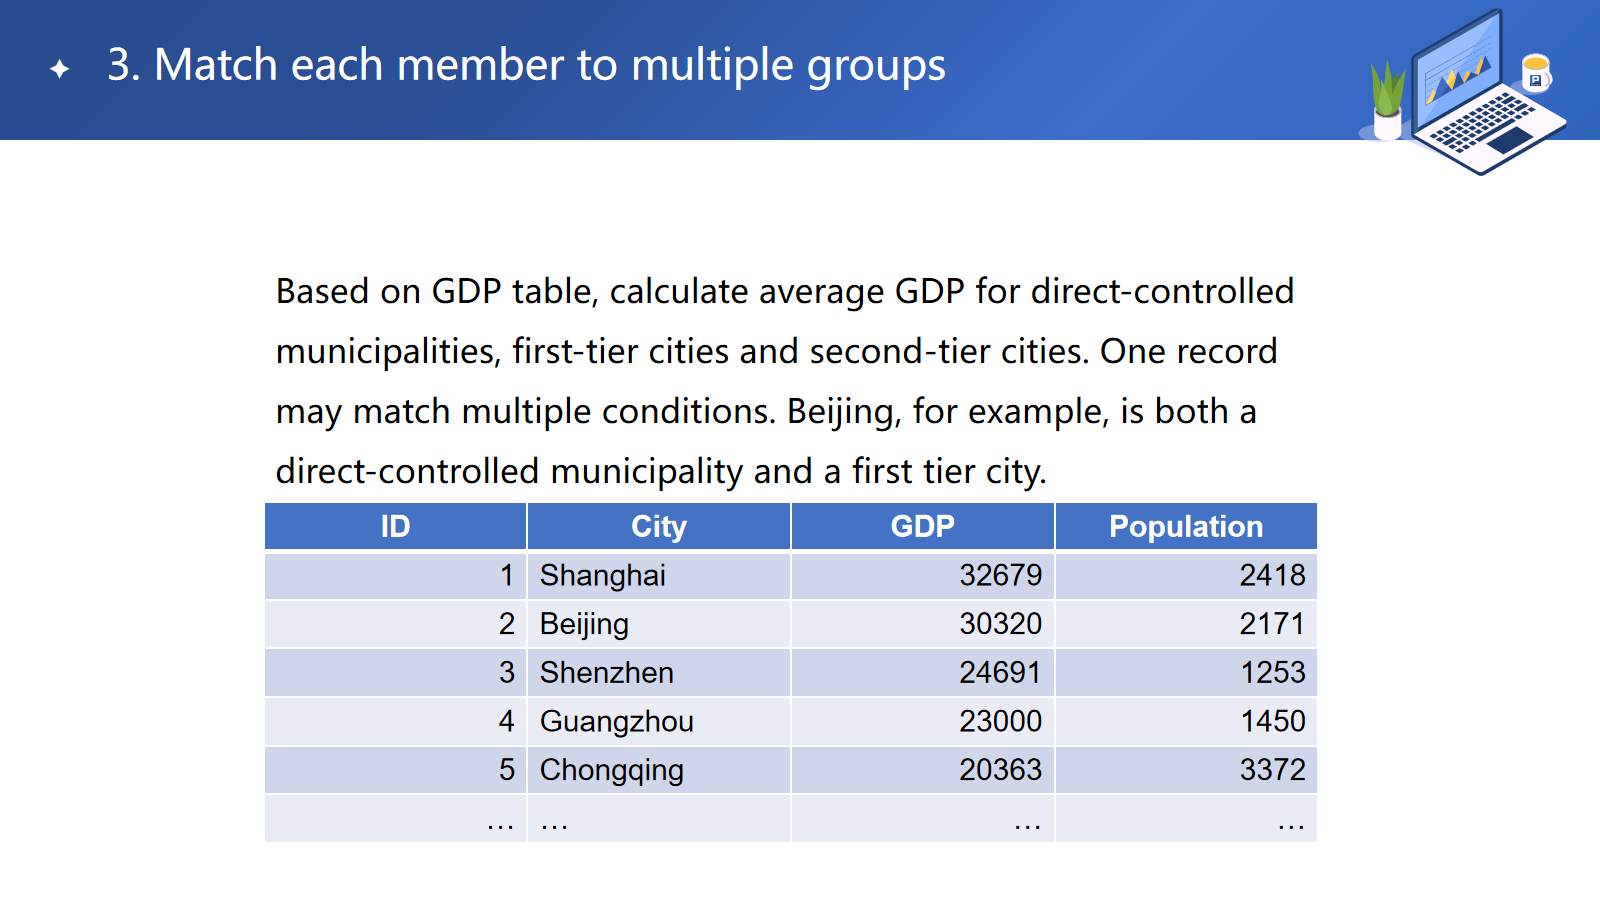Select the slide title text
The height and width of the screenshot is (900, 1600).
pyautogui.click(x=526, y=66)
